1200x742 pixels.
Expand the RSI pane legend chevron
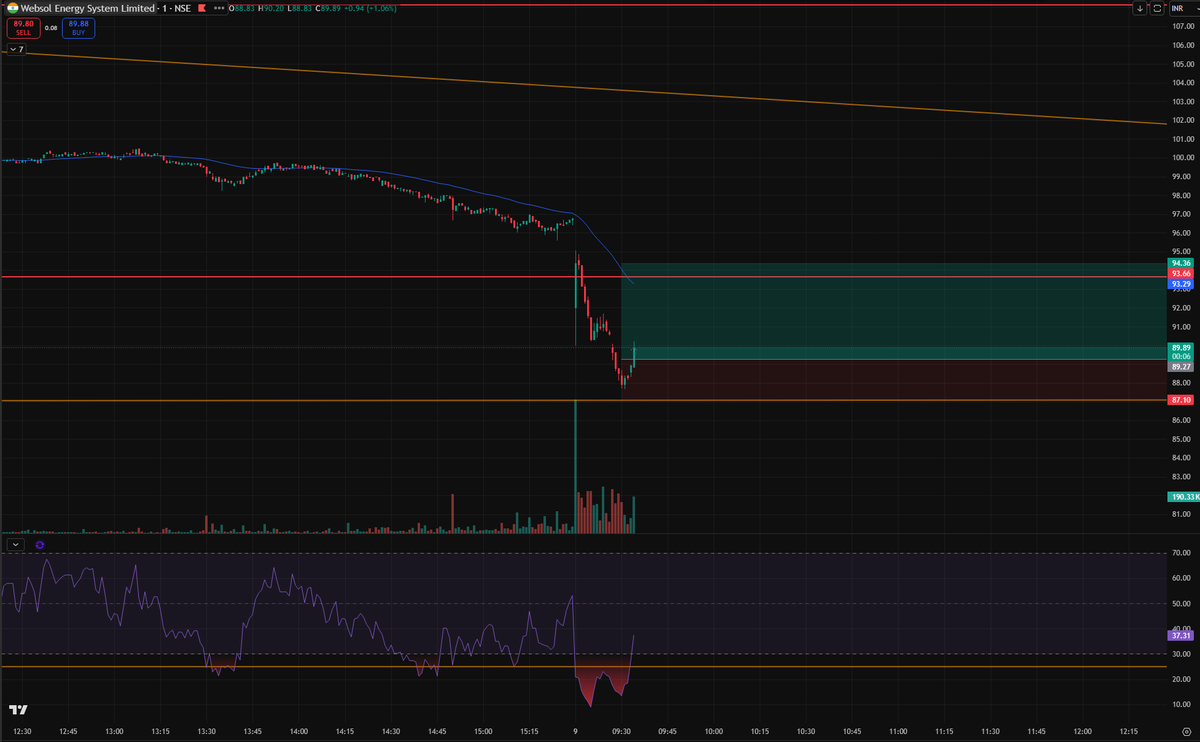coord(15,544)
